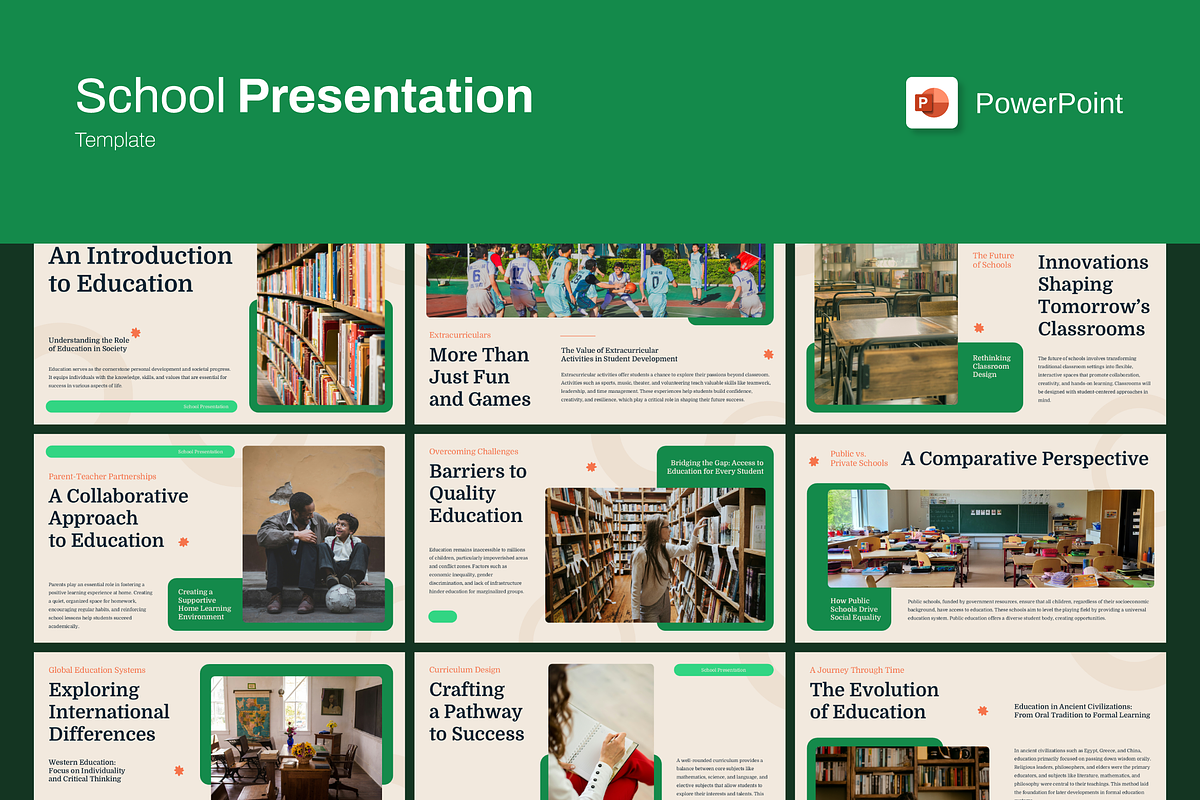Open the vintage classroom with wall map photo
Viewport: 1200px width, 800px height.
pos(296,738)
